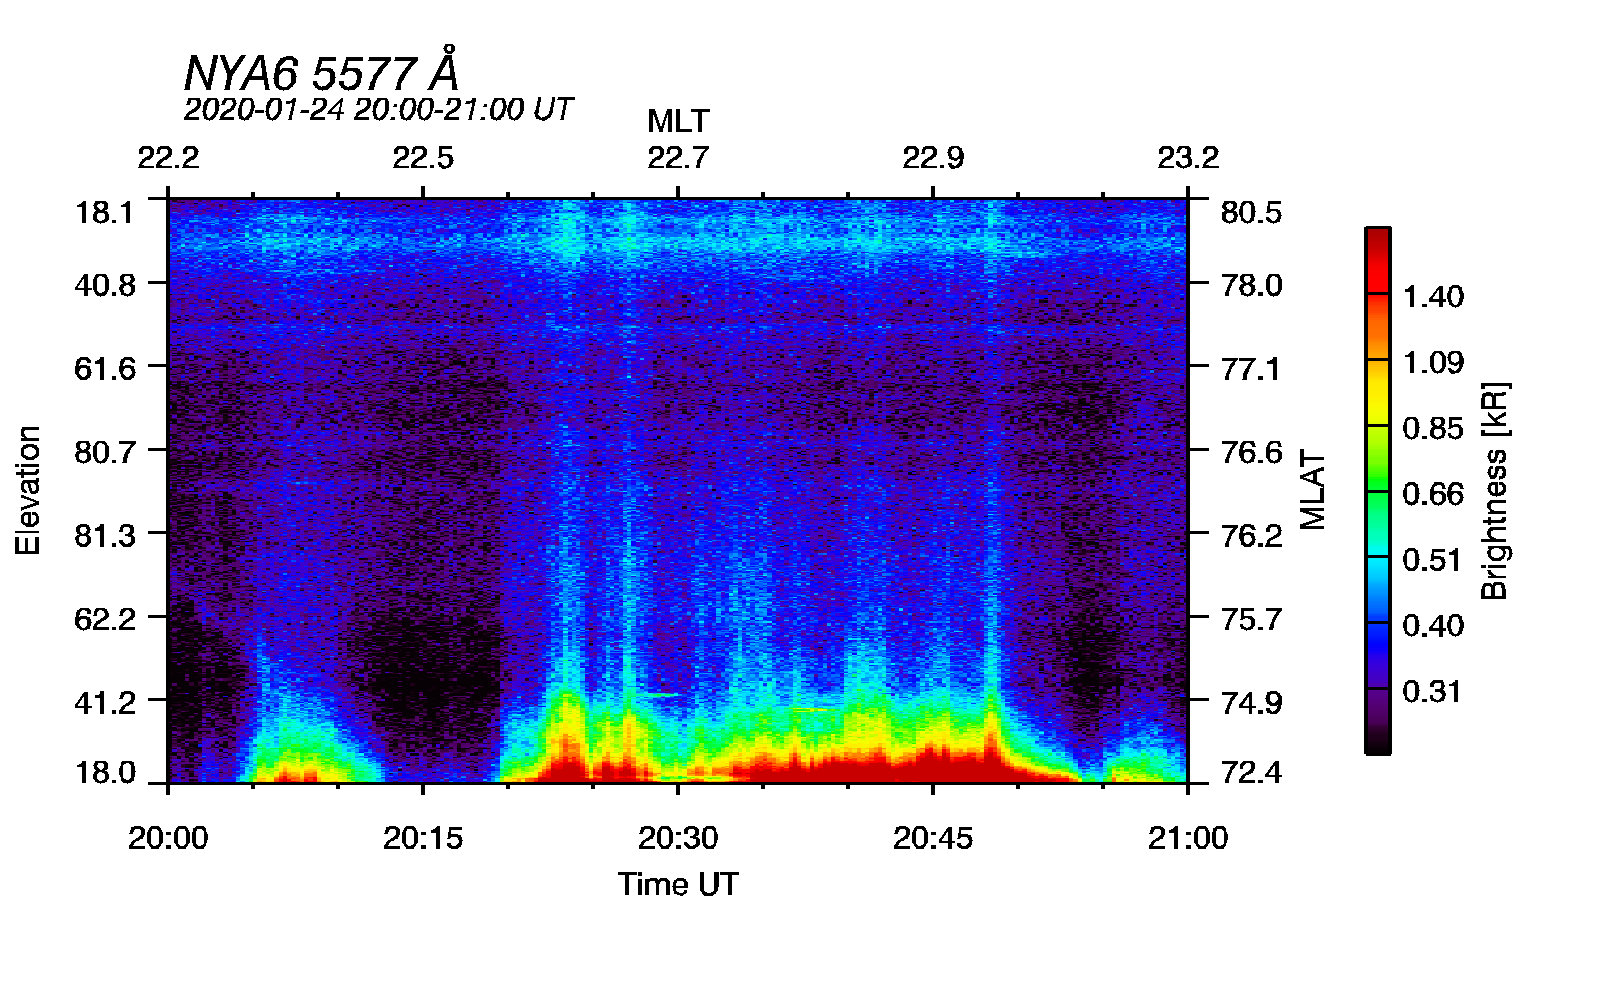Click the 'MLT' top axis label
Viewport: 1600px width, 1000px height.
pyautogui.click(x=678, y=121)
